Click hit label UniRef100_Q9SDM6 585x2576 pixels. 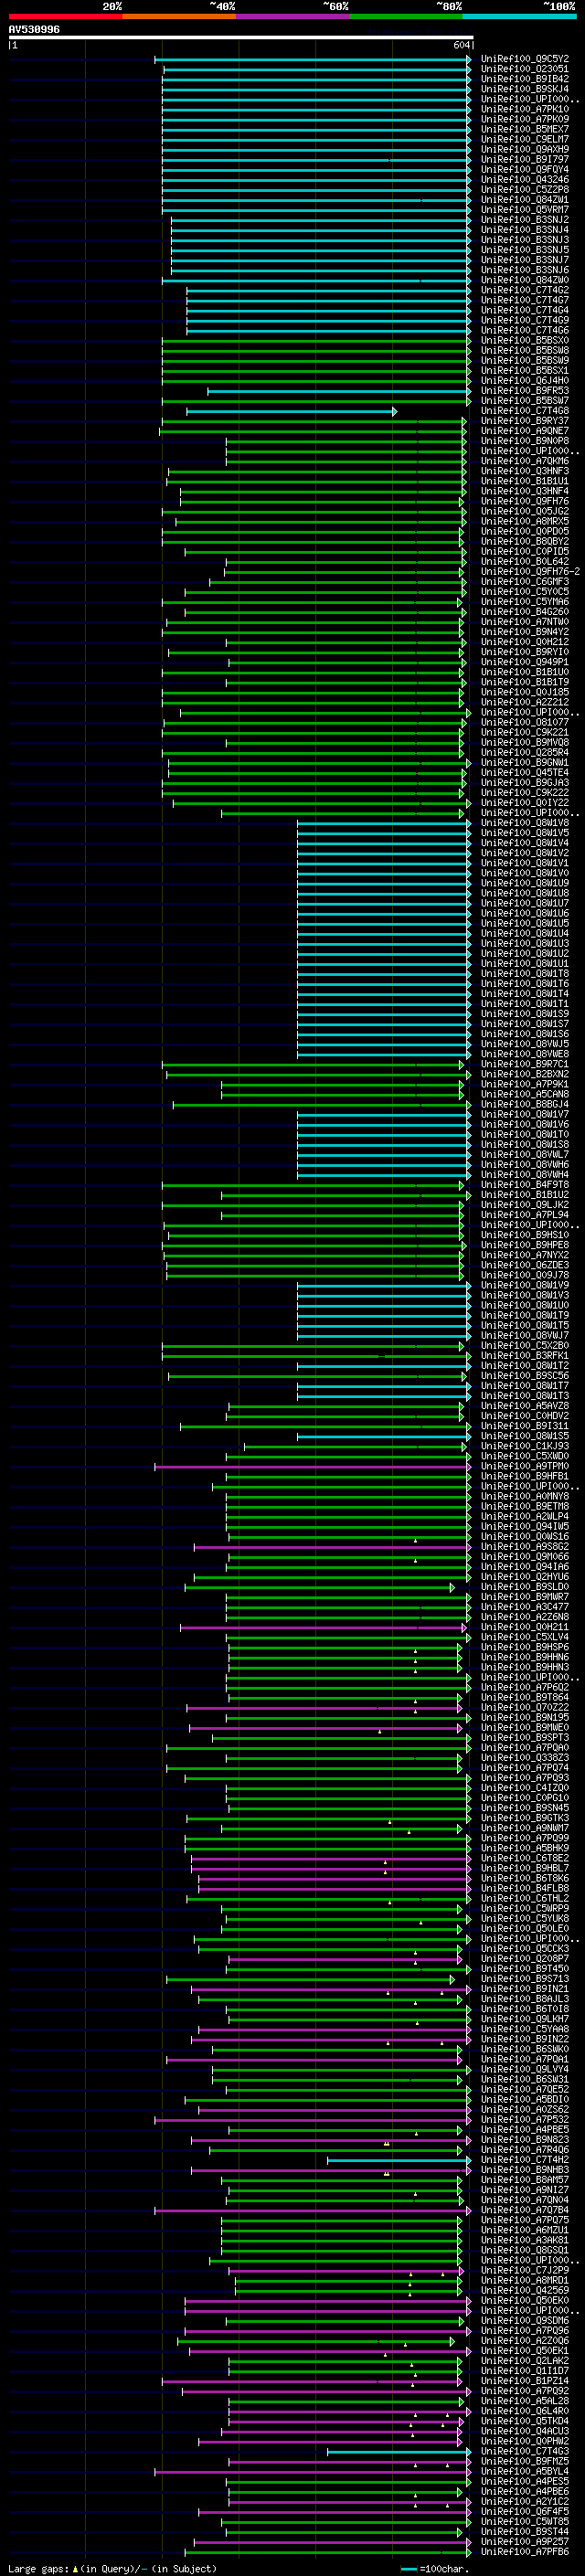pos(525,2321)
